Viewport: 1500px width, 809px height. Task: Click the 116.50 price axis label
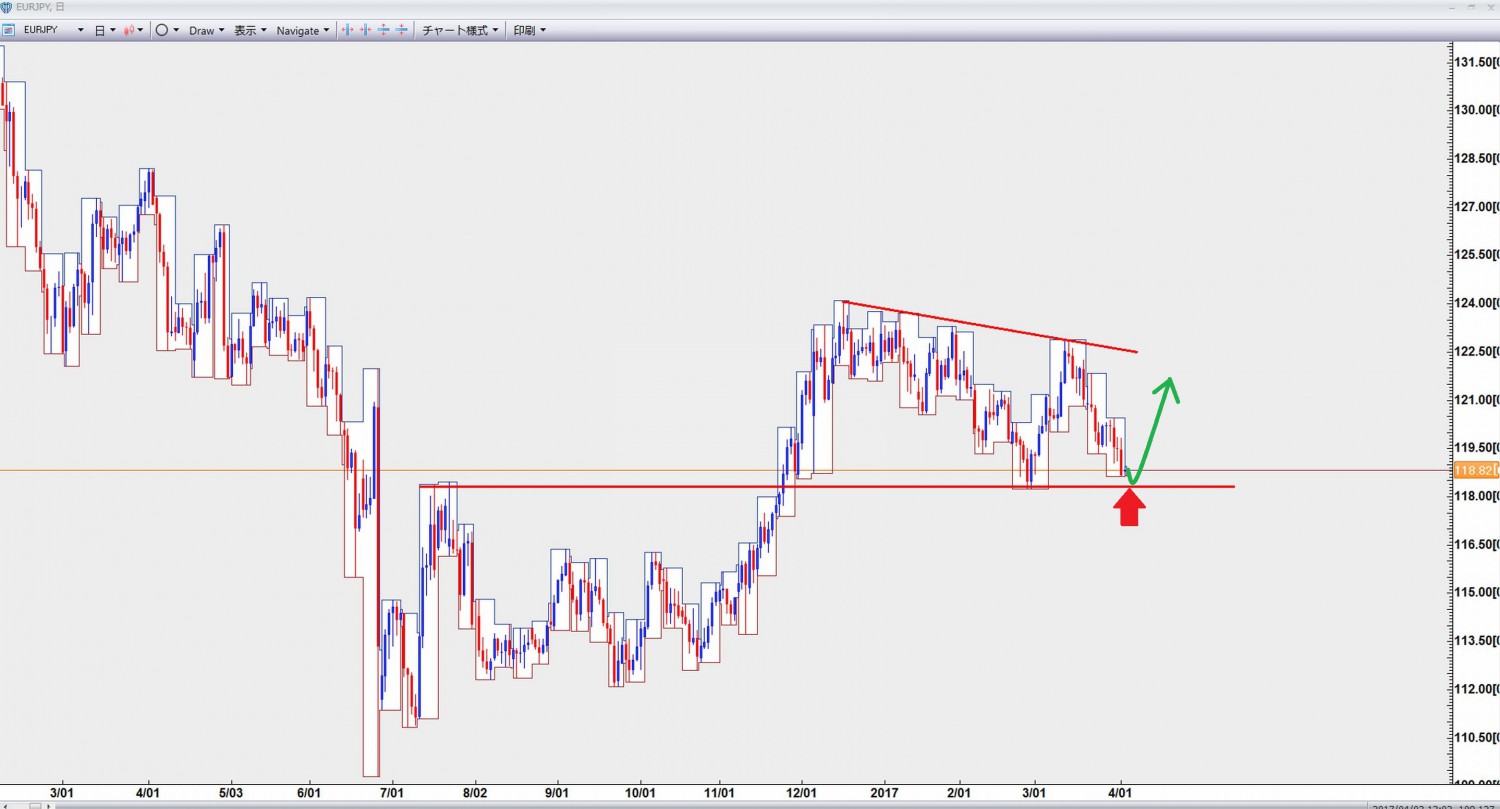pyautogui.click(x=1475, y=545)
